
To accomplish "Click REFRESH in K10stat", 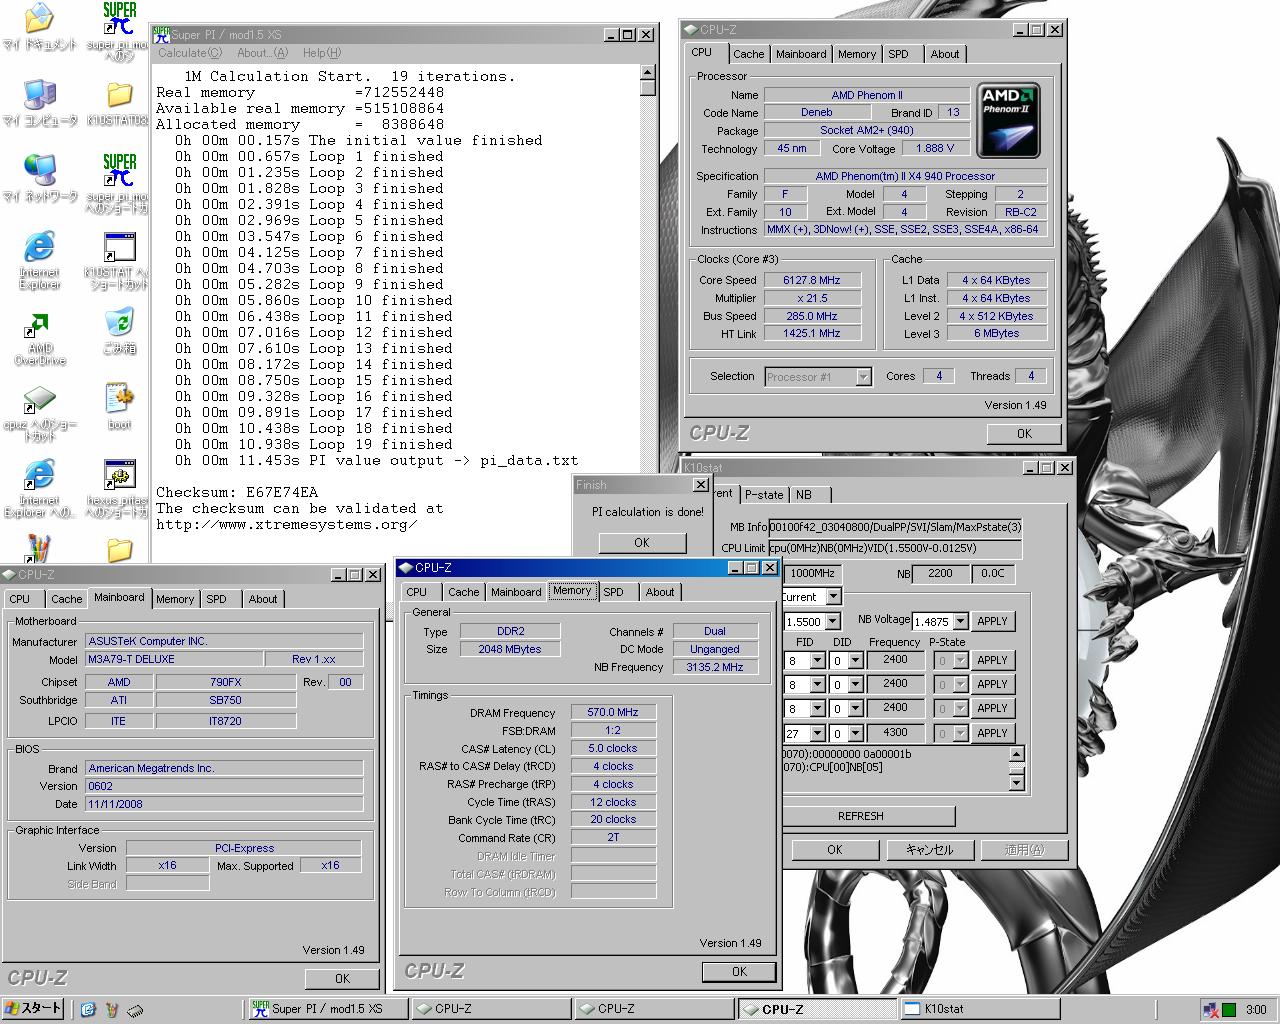I will point(861,816).
